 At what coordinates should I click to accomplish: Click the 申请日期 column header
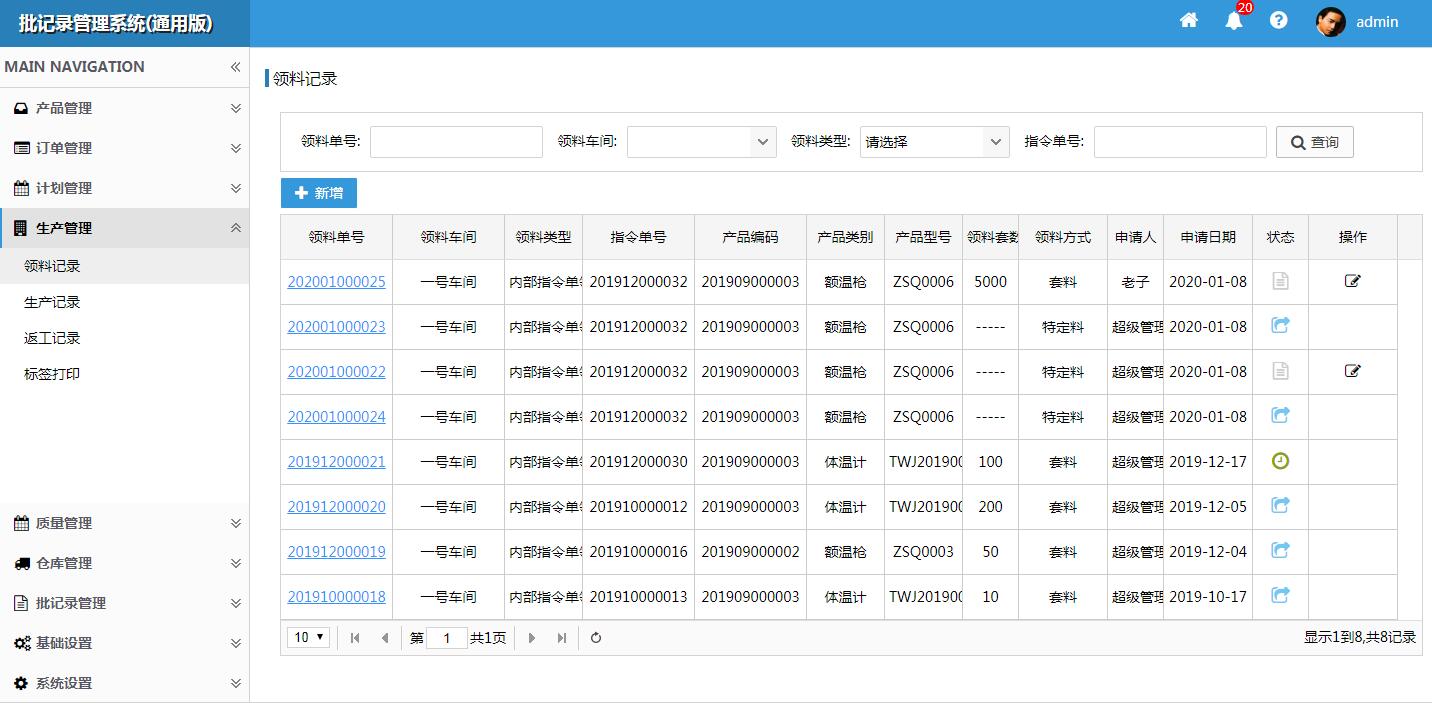point(1208,237)
